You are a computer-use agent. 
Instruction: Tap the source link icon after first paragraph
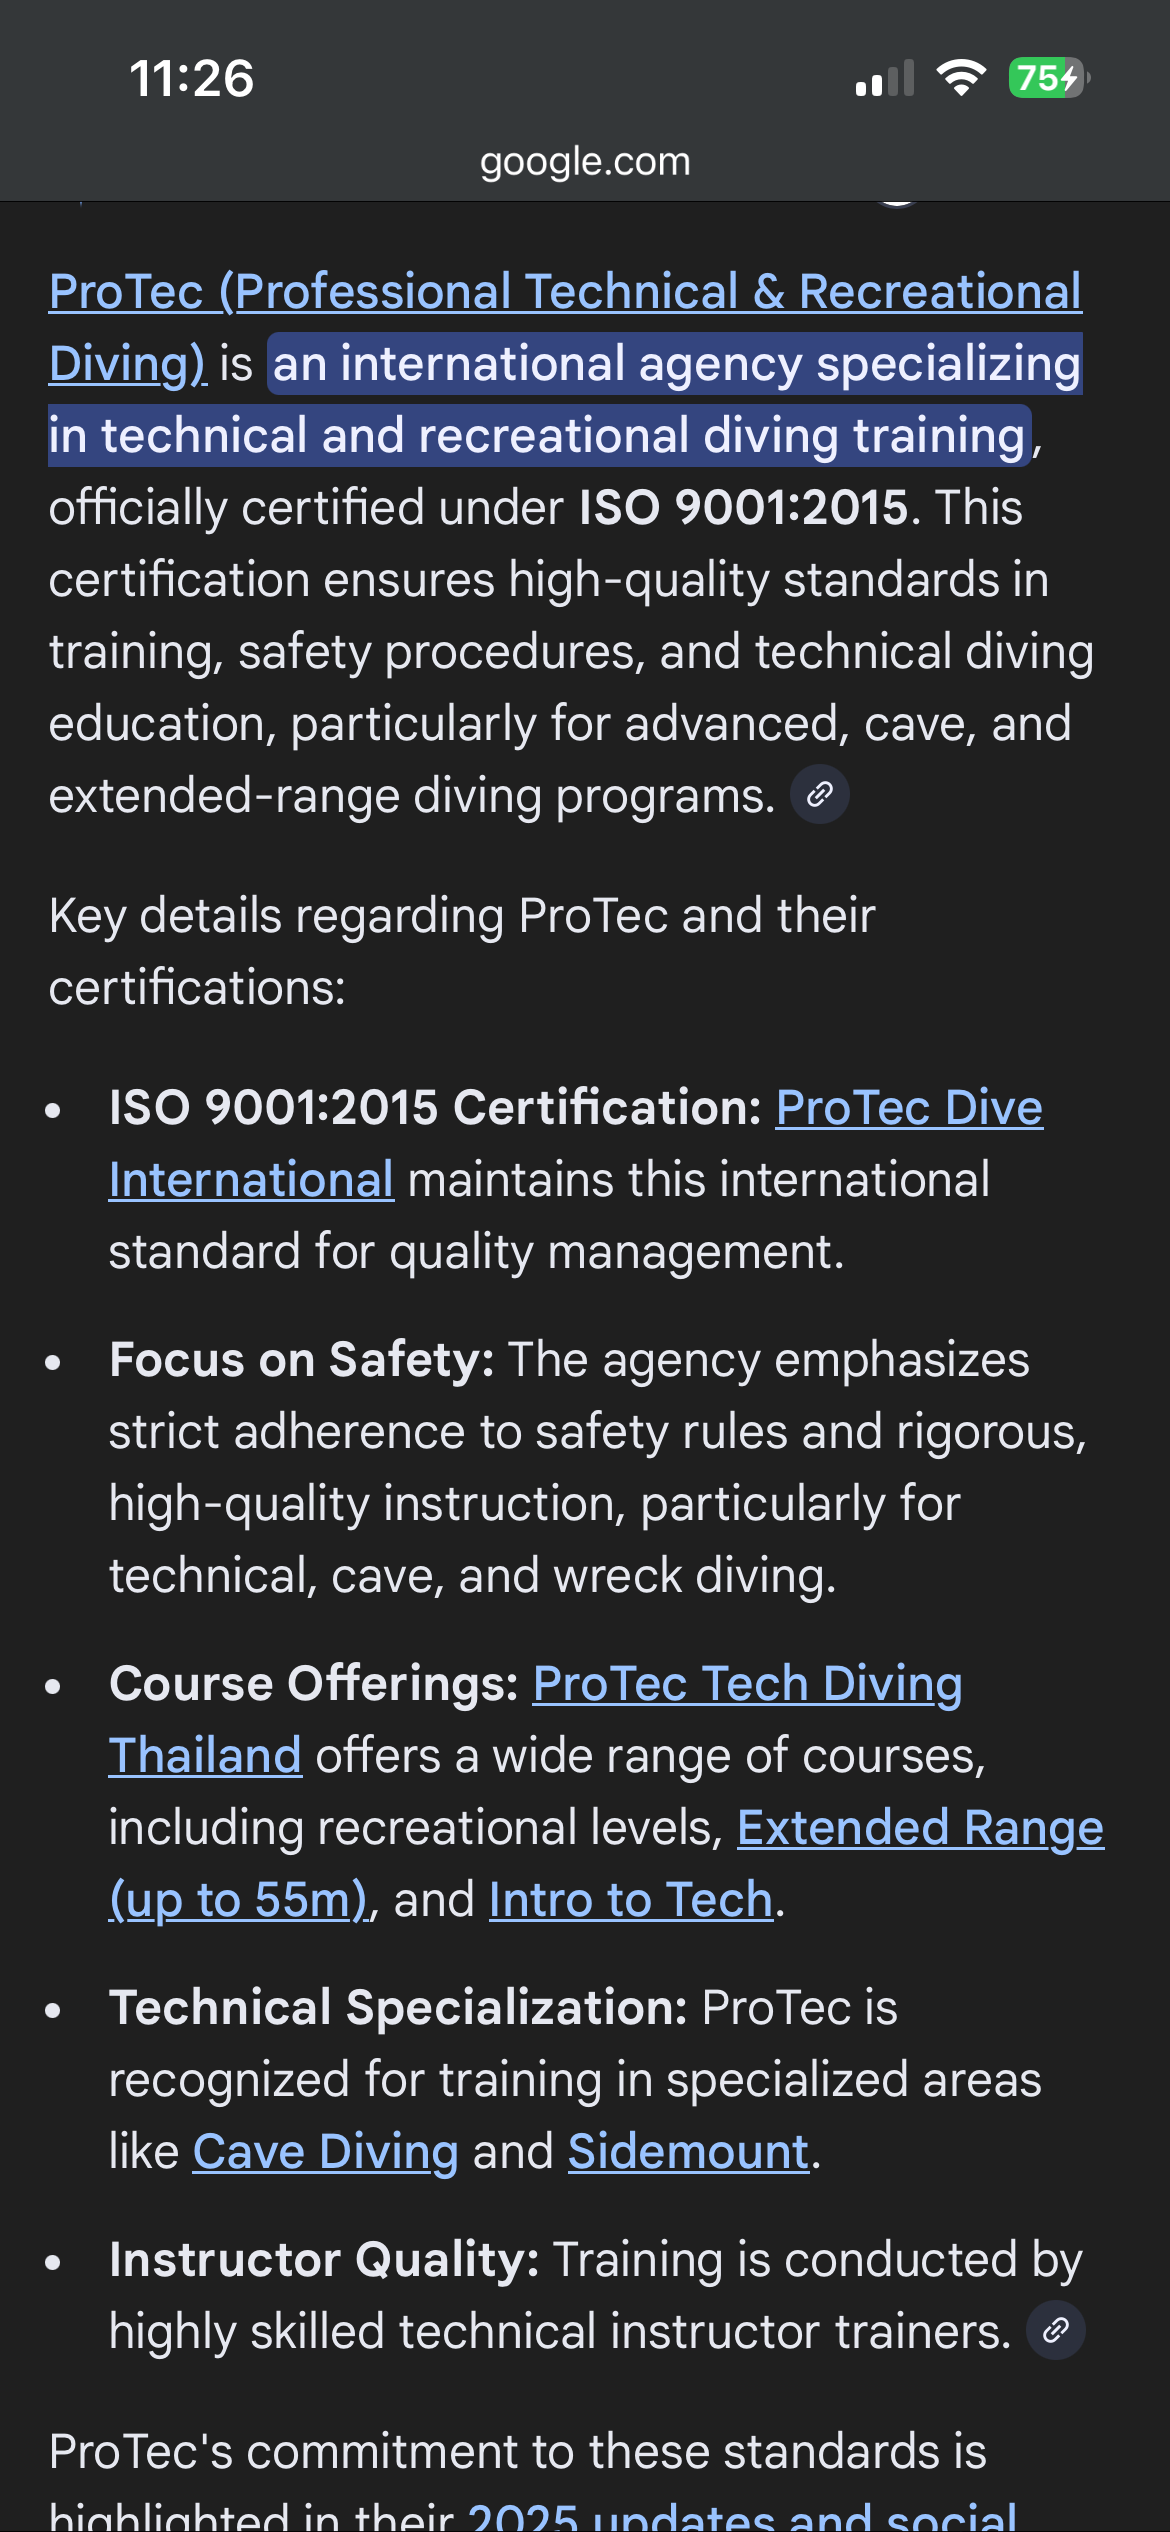pos(820,795)
